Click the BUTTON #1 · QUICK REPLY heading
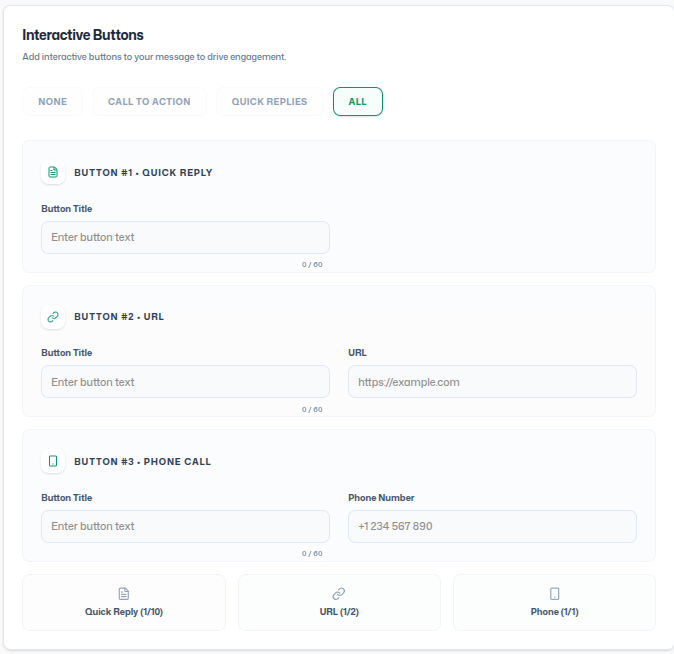 pos(143,172)
